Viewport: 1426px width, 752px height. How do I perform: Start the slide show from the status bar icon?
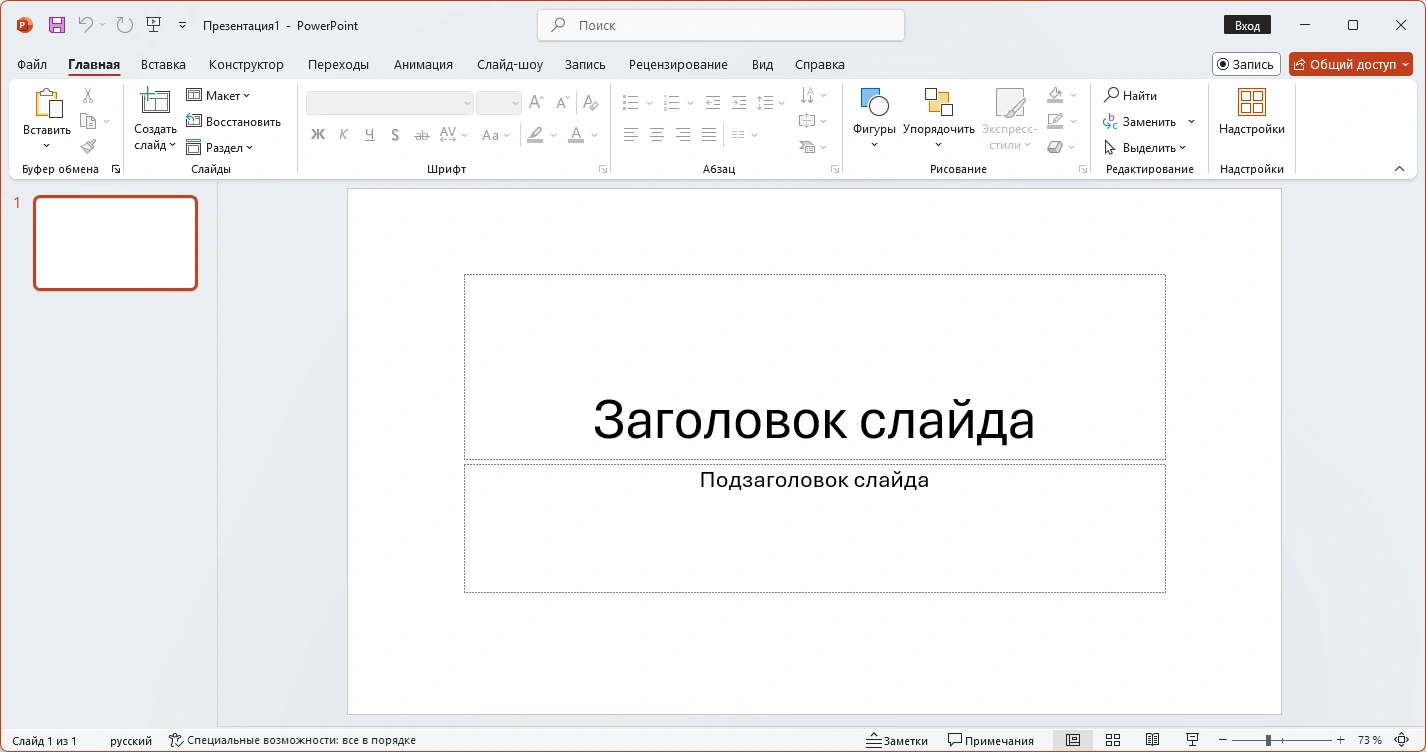tap(1192, 740)
